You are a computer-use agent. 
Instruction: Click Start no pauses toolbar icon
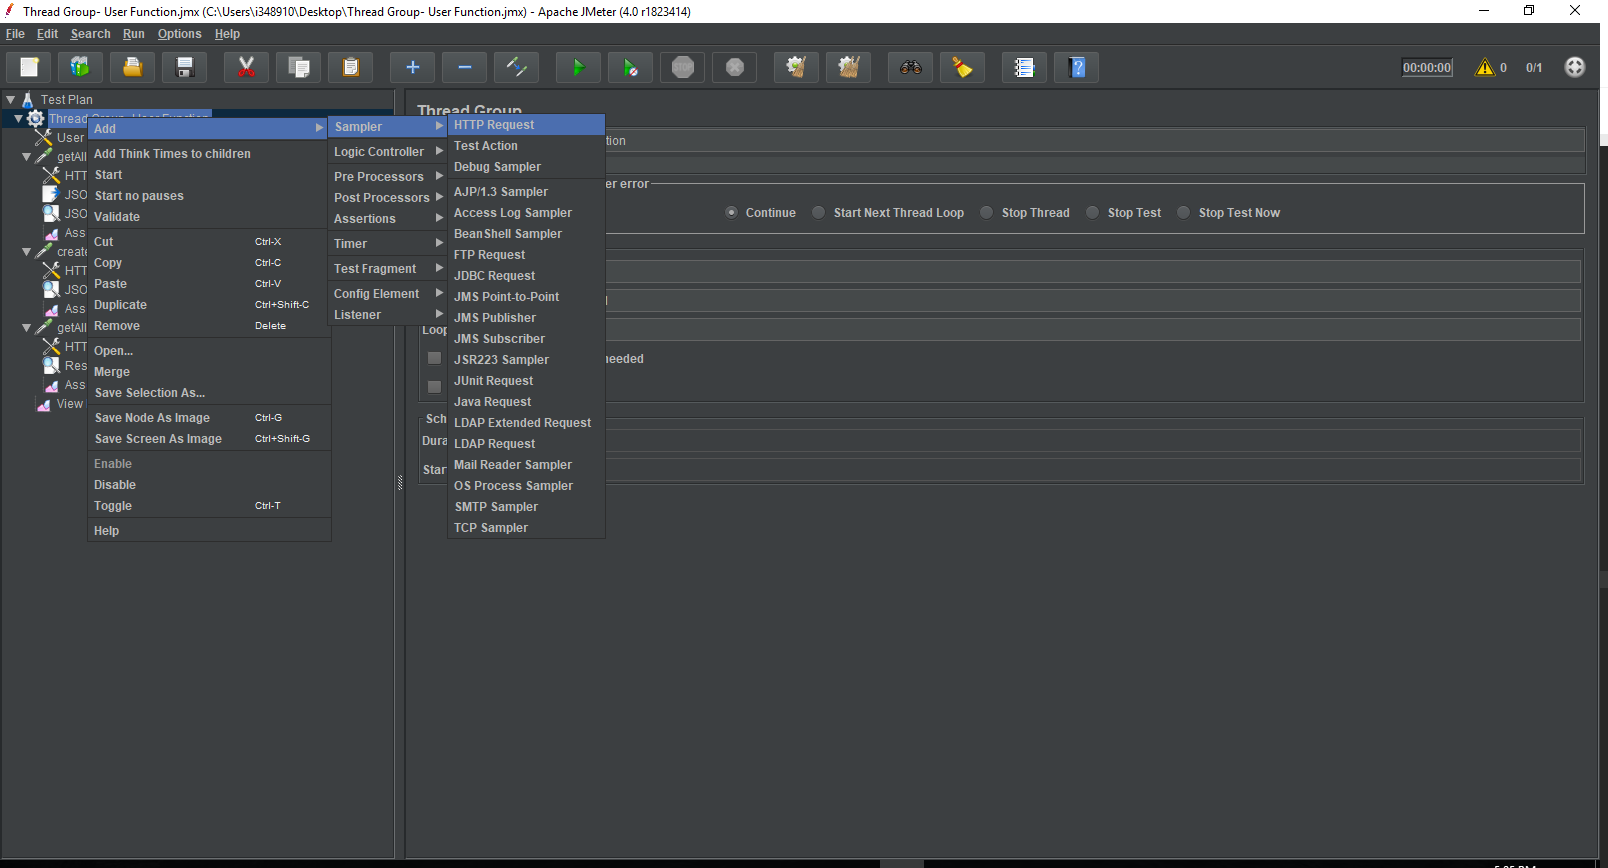(x=630, y=67)
